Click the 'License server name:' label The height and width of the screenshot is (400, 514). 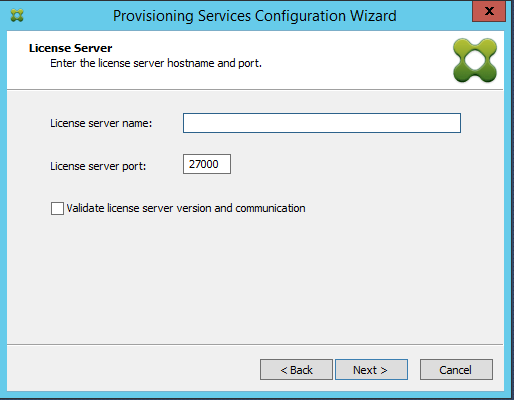101,123
